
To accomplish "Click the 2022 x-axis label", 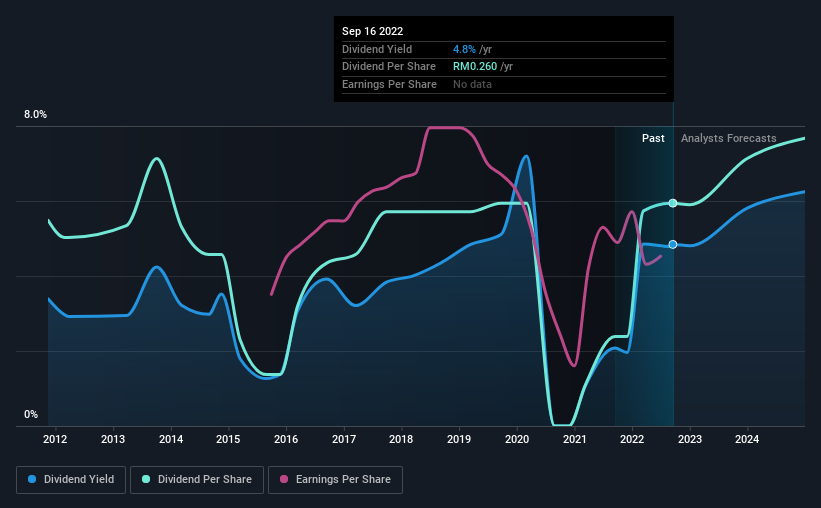I will pyautogui.click(x=632, y=439).
